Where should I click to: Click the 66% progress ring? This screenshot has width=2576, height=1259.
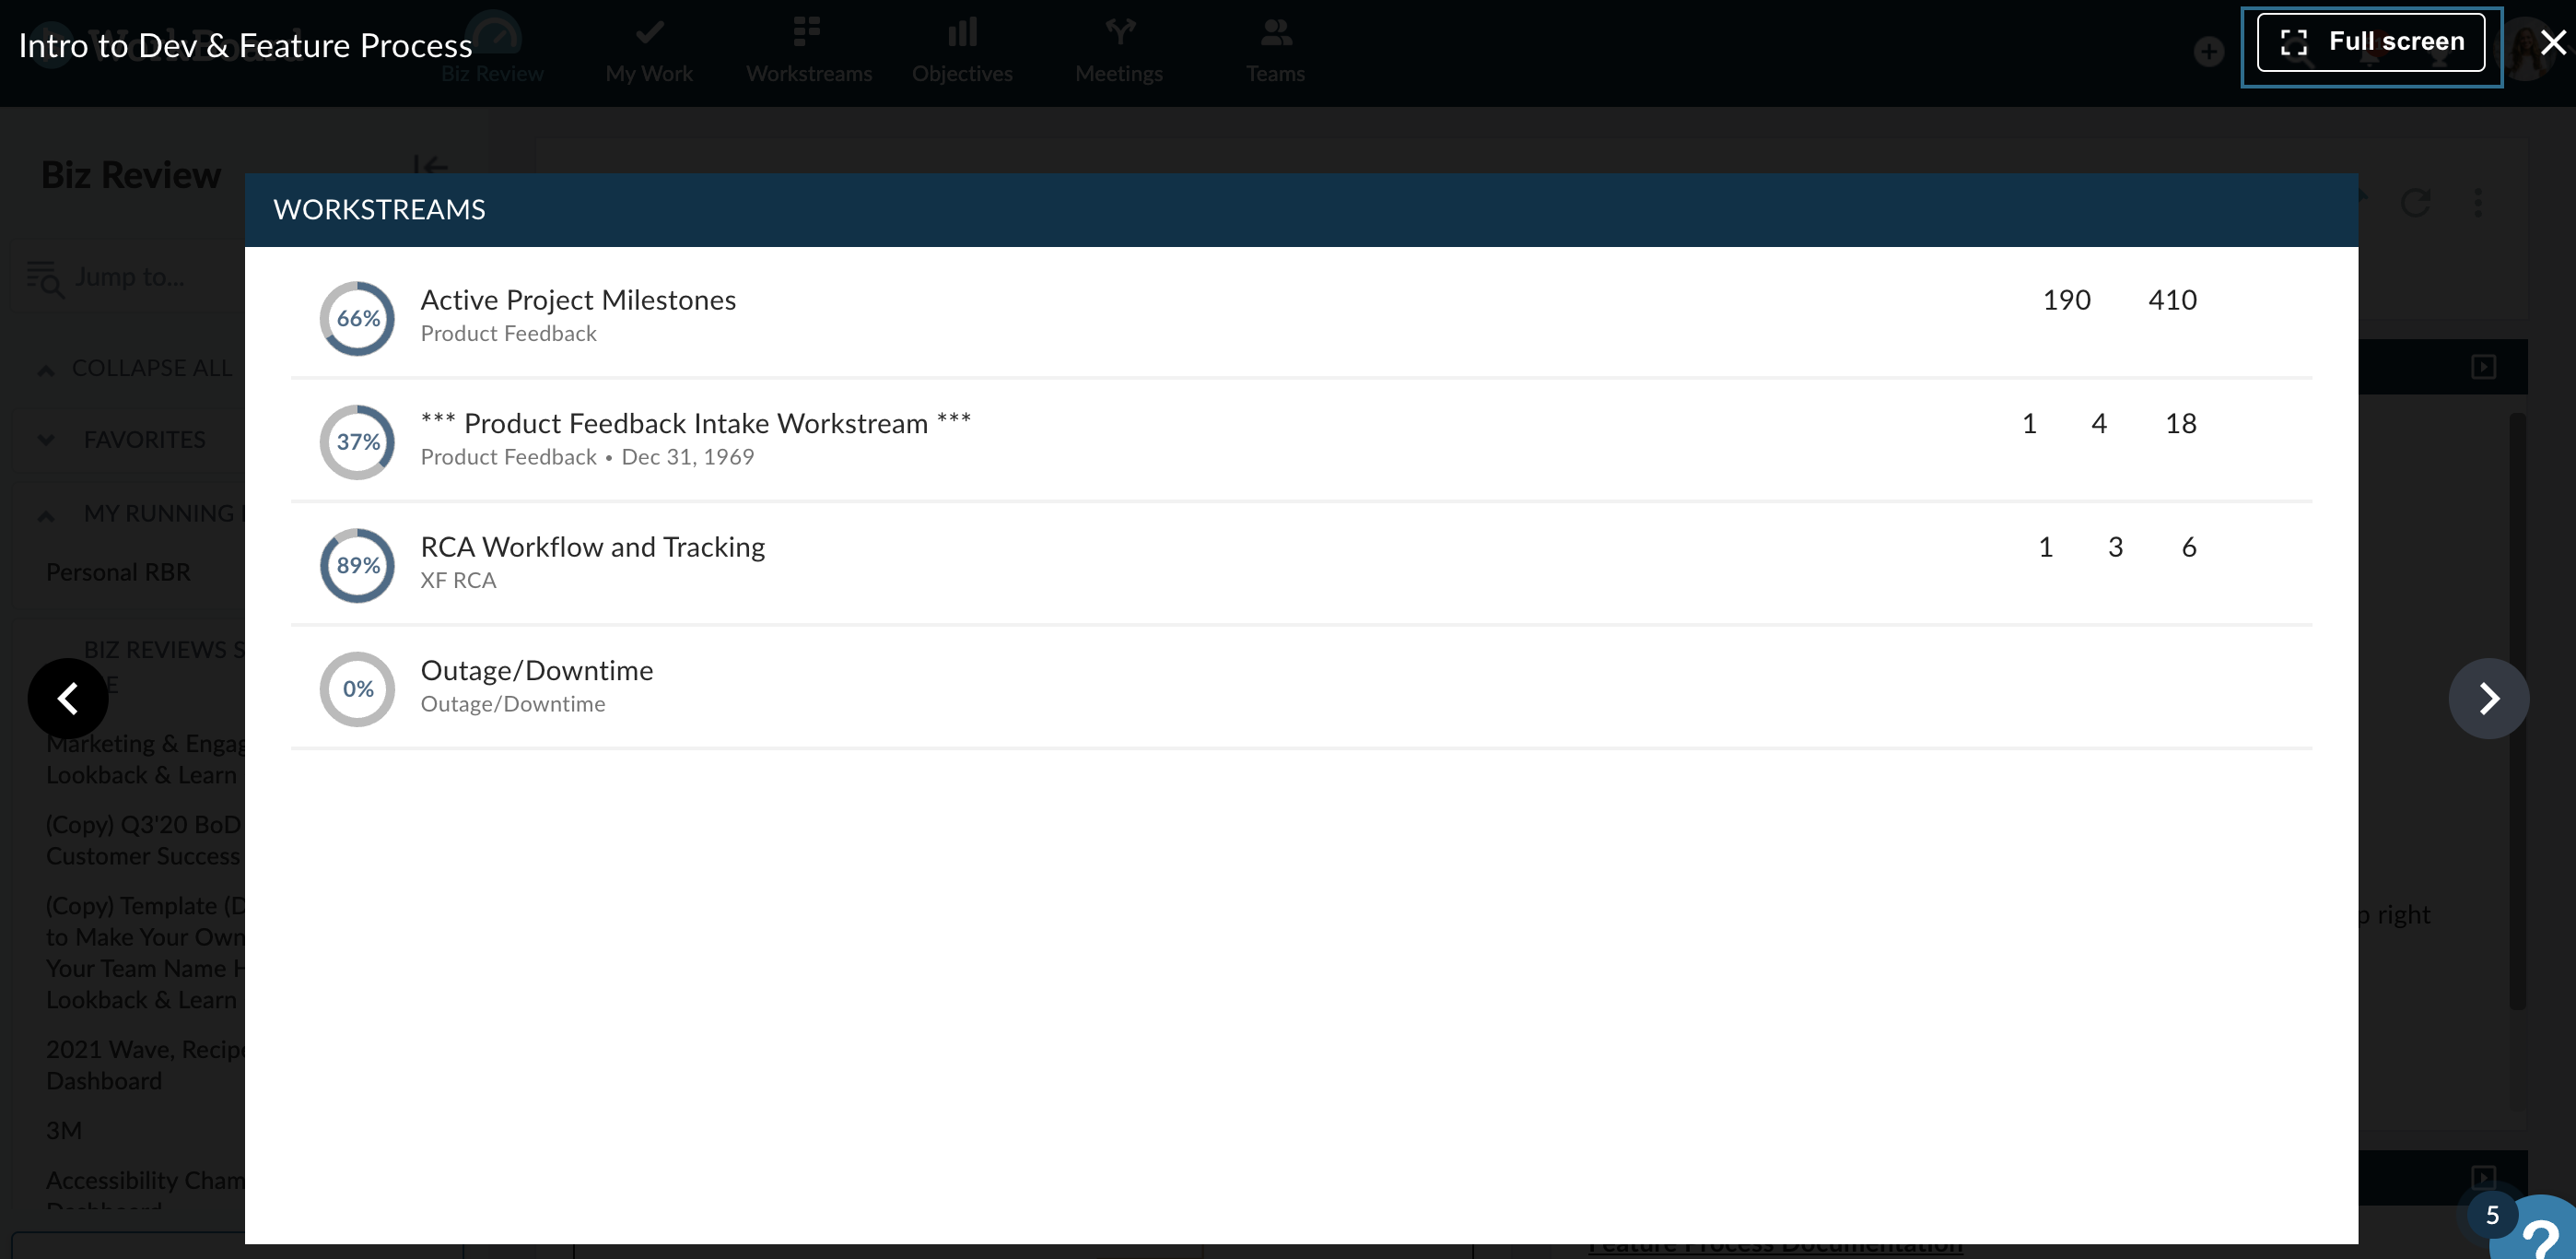(357, 318)
